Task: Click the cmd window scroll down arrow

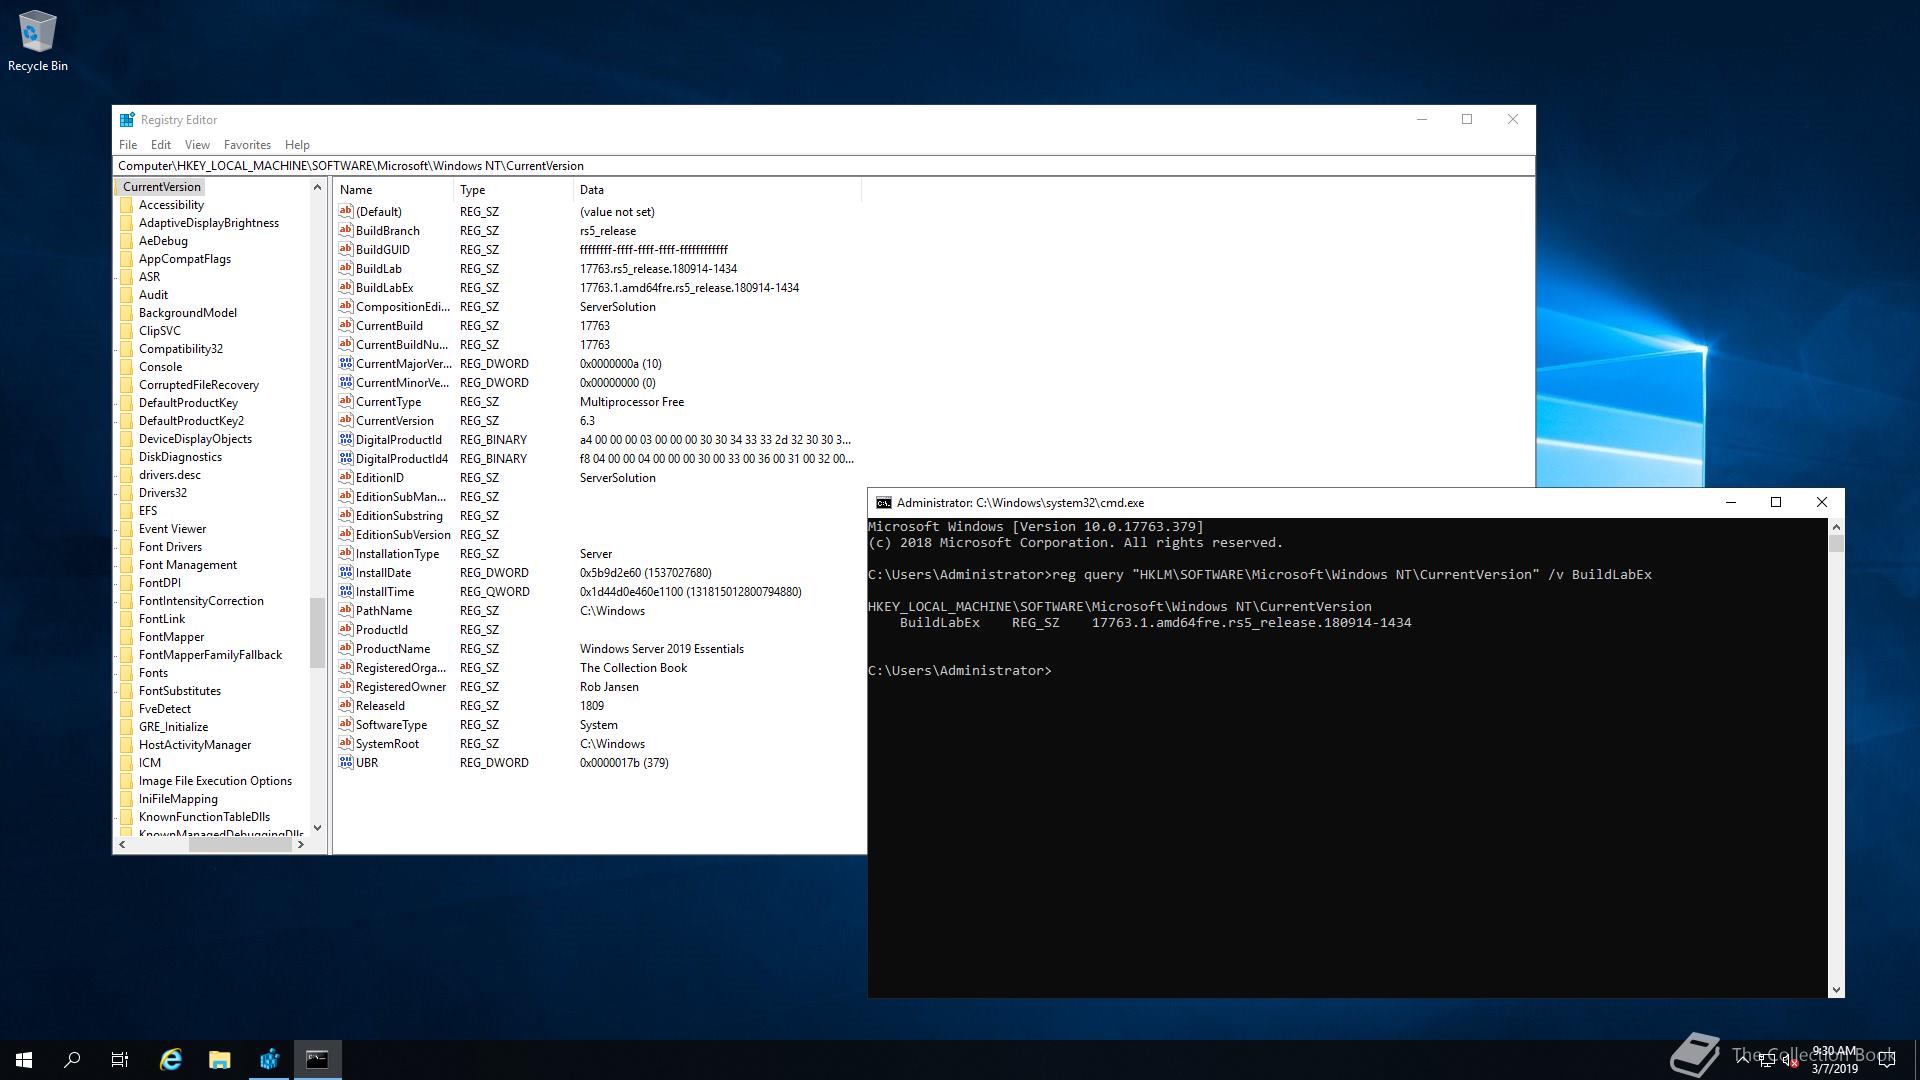Action: coord(1836,990)
